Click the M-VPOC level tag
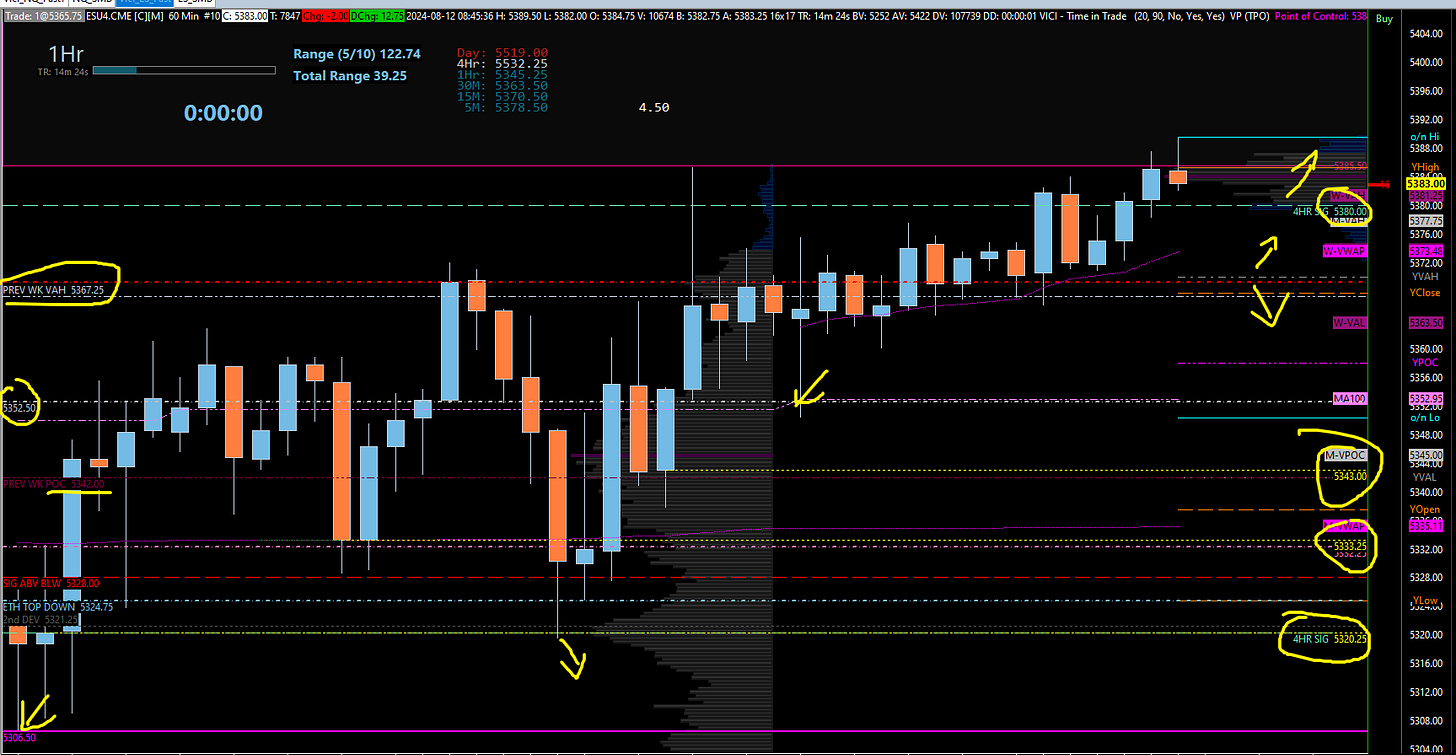Screen dimensions: 1456x755 (x=1346, y=455)
